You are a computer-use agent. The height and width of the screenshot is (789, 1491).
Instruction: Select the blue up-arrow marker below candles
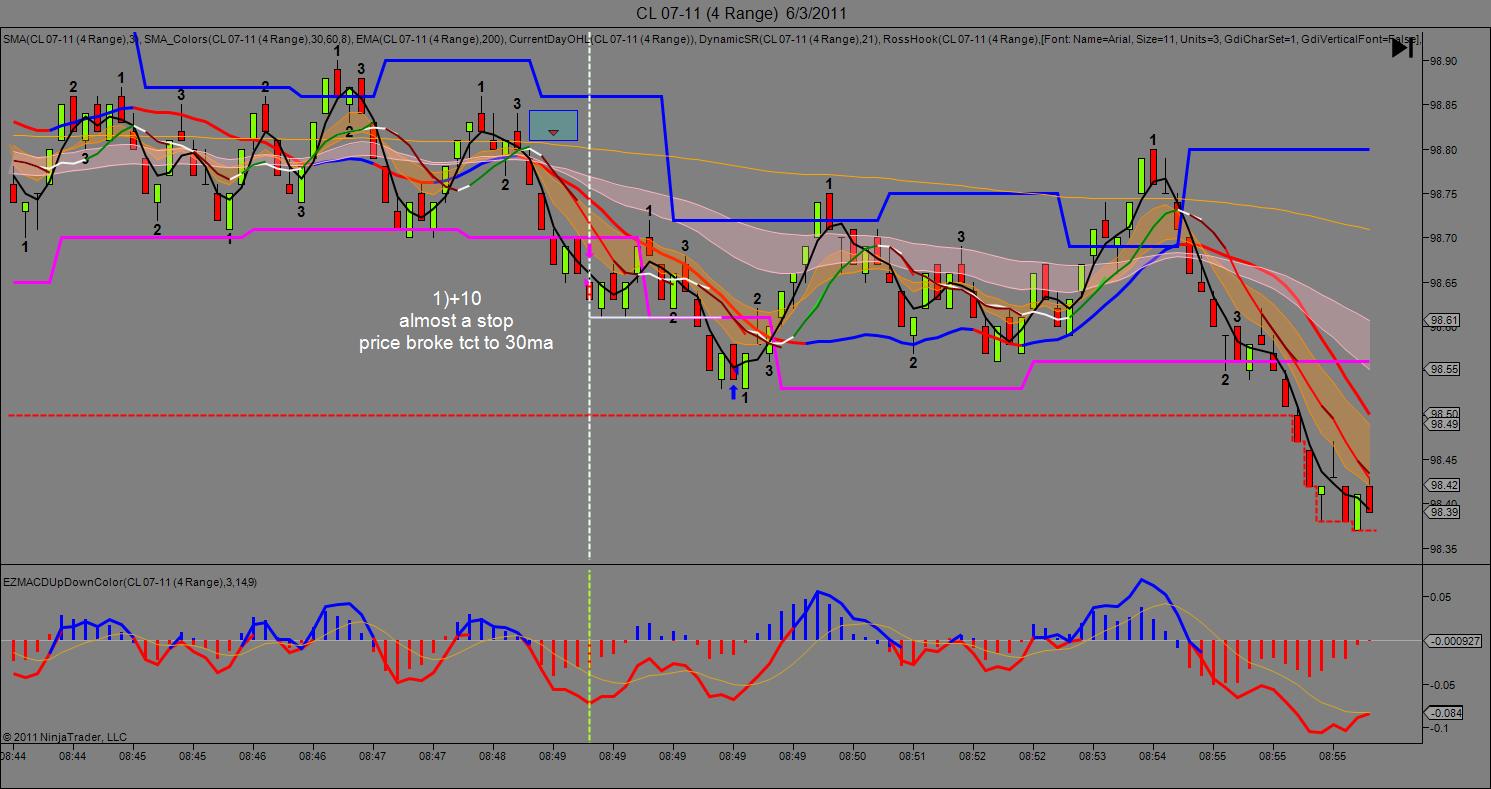pos(733,392)
